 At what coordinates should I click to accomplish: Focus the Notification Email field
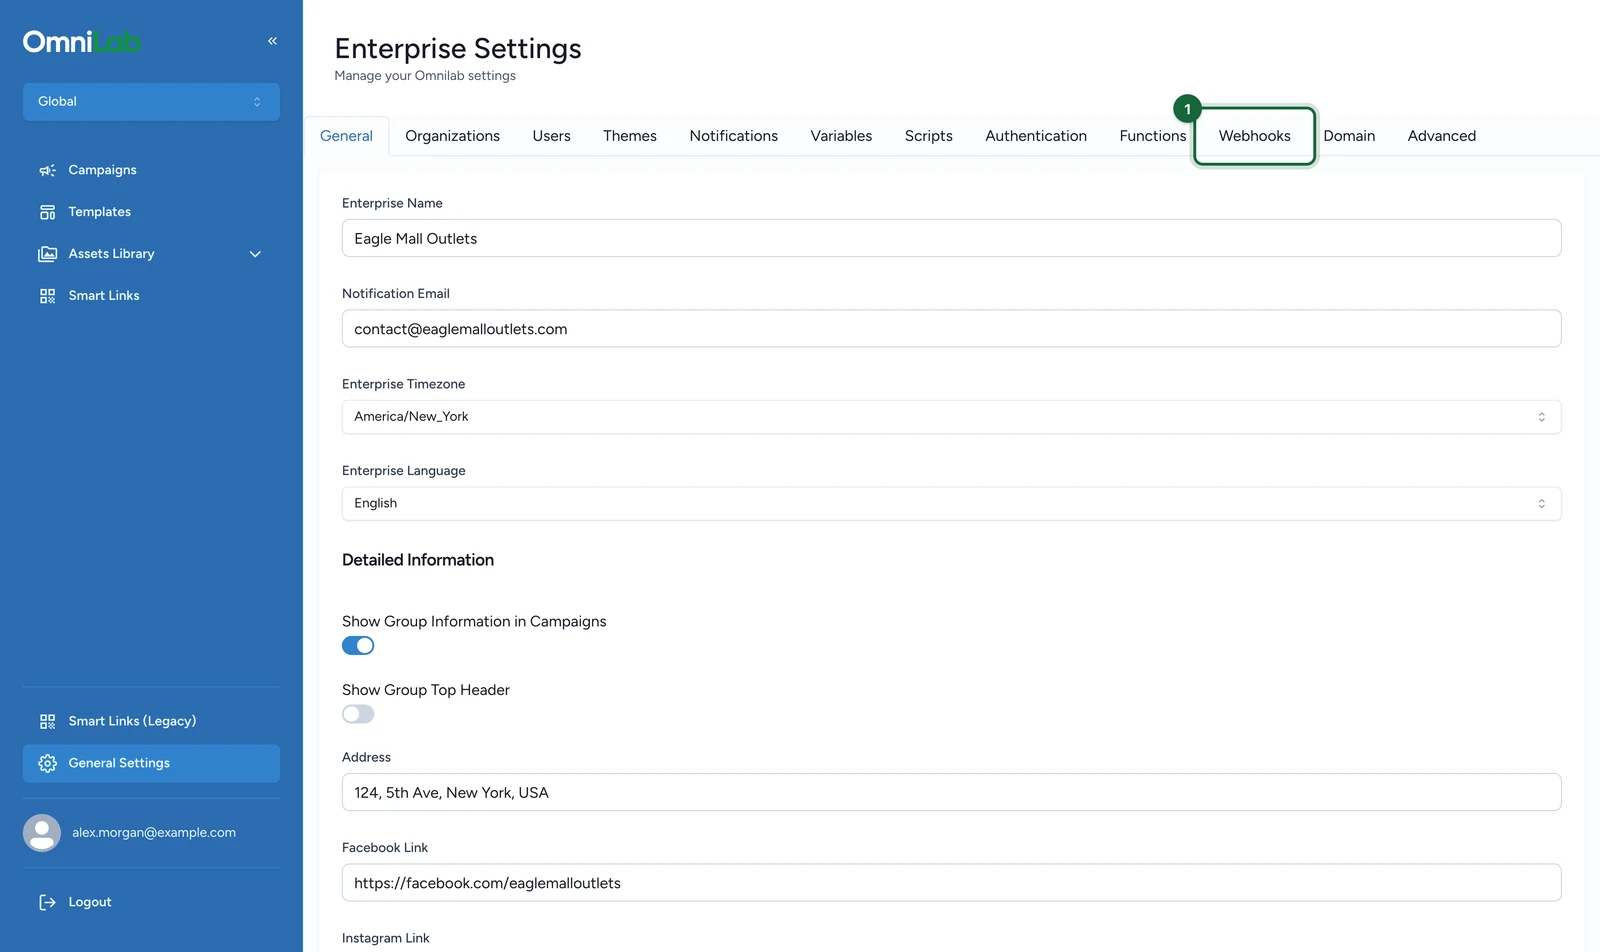951,329
